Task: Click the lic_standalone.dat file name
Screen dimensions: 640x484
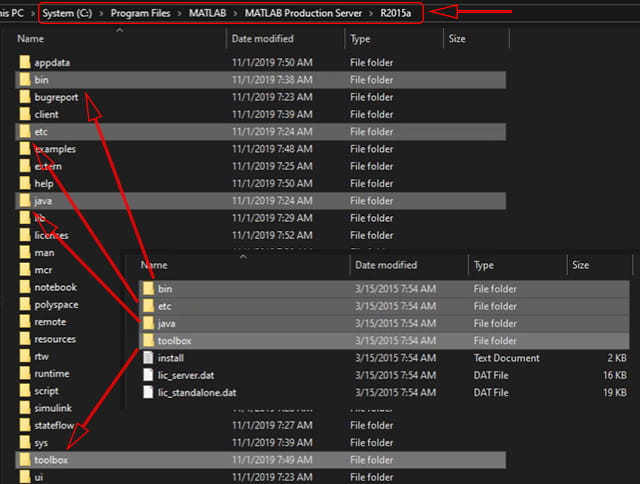Action: (197, 393)
